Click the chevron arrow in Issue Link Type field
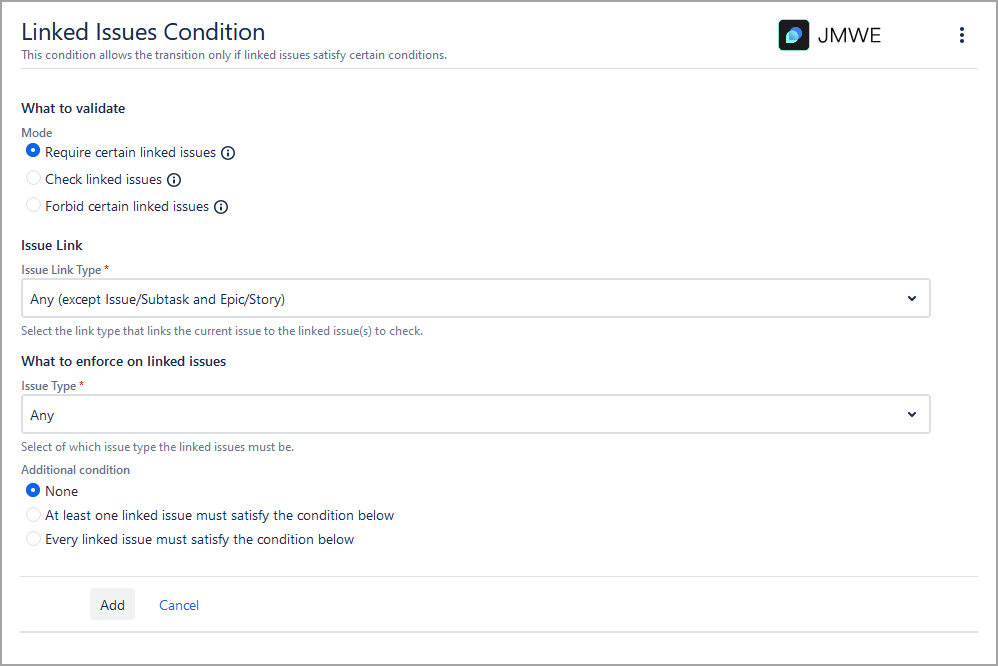This screenshot has height=666, width=998. [911, 298]
